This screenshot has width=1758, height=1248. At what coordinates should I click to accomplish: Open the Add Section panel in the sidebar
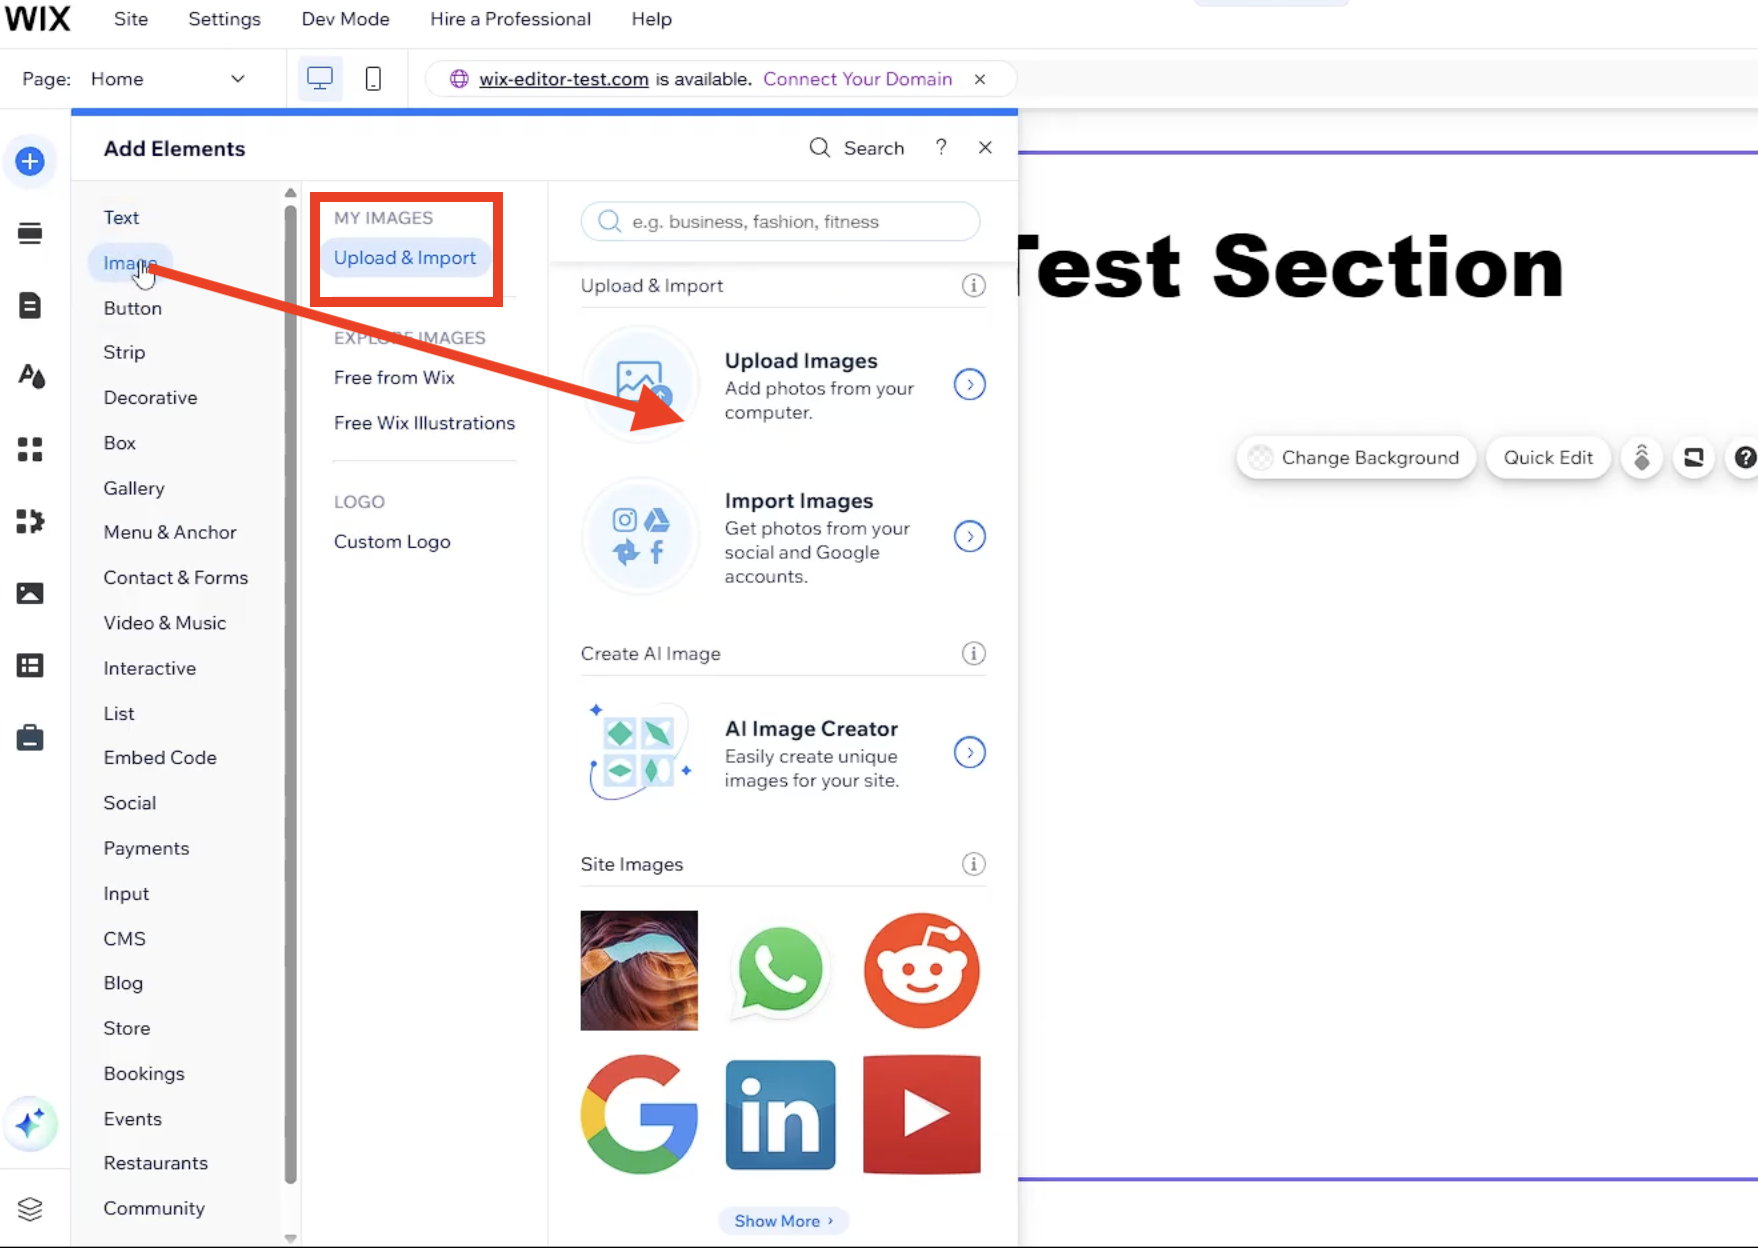pos(30,233)
